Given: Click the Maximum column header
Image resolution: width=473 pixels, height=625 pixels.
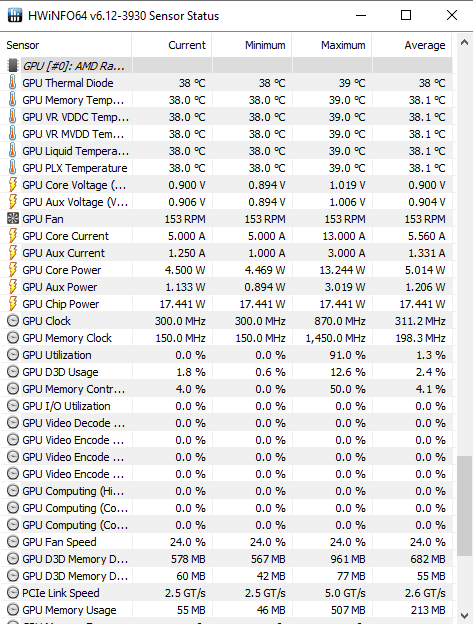Looking at the screenshot, I should click(x=332, y=45).
